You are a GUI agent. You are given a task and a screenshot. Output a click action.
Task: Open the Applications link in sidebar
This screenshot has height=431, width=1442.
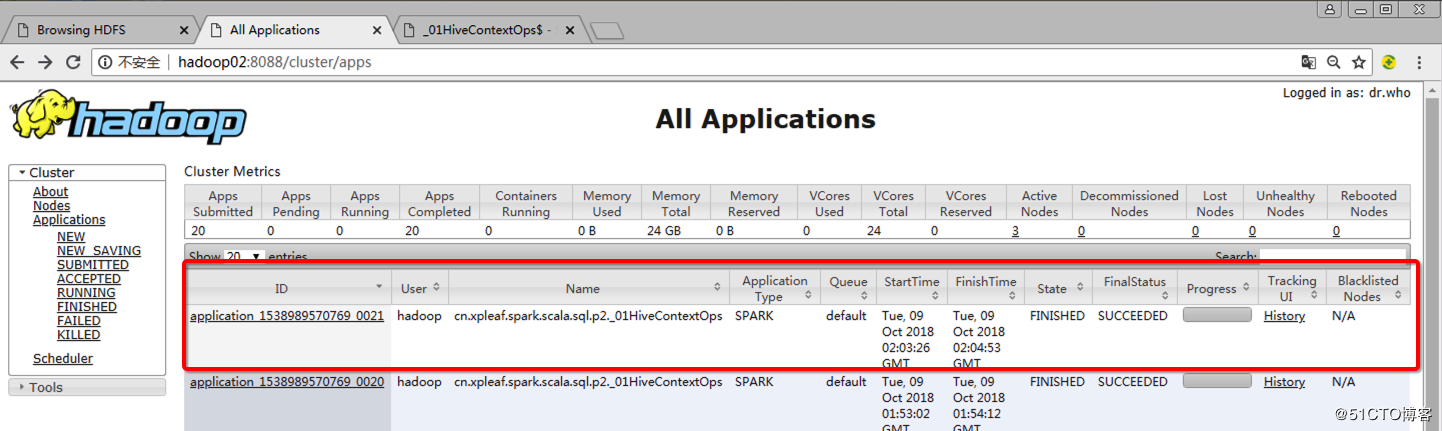[x=69, y=220]
